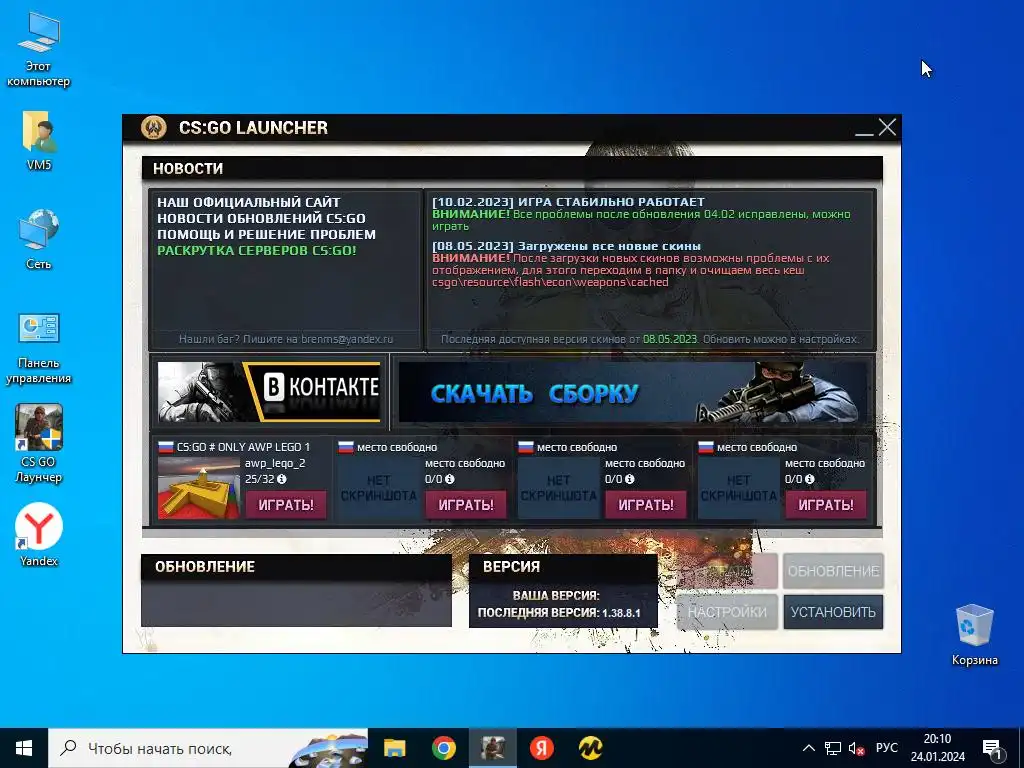Show info icon of fourth server slot

click(x=810, y=479)
